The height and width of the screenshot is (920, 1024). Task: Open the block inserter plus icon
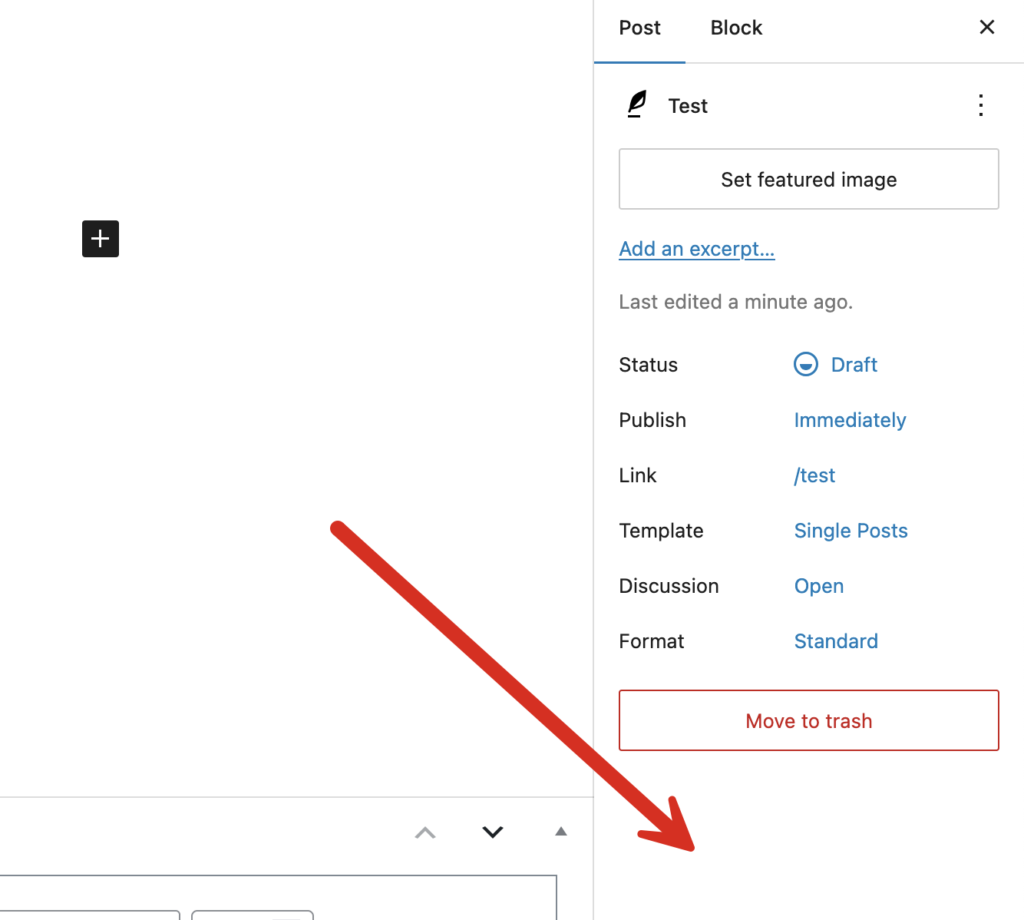click(100, 239)
